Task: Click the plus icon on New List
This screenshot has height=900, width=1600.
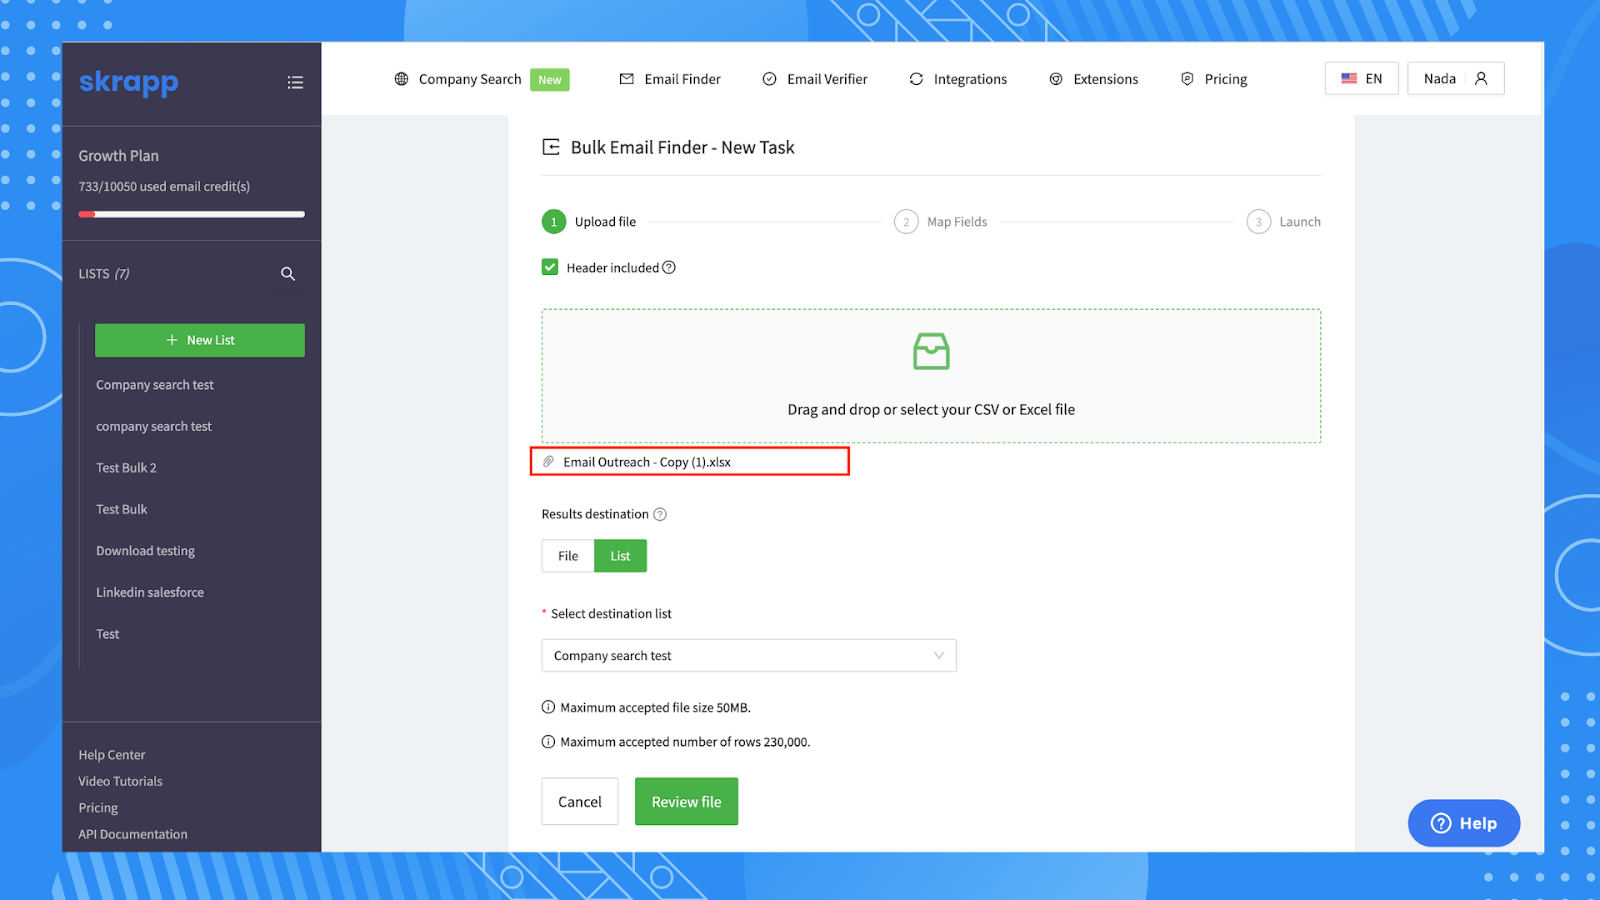Action: pos(172,340)
